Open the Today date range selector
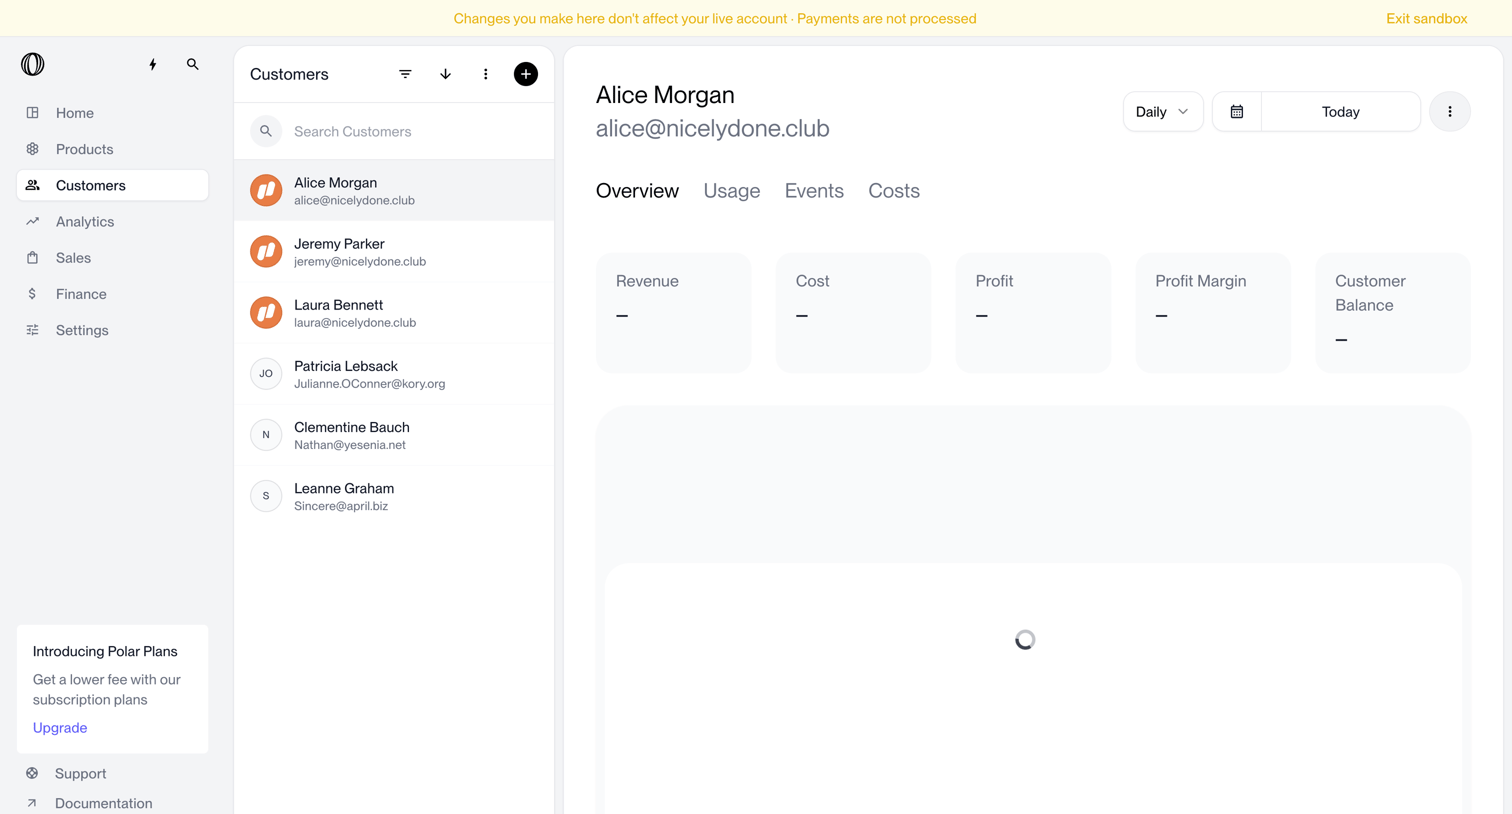The image size is (1512, 814). [1341, 112]
